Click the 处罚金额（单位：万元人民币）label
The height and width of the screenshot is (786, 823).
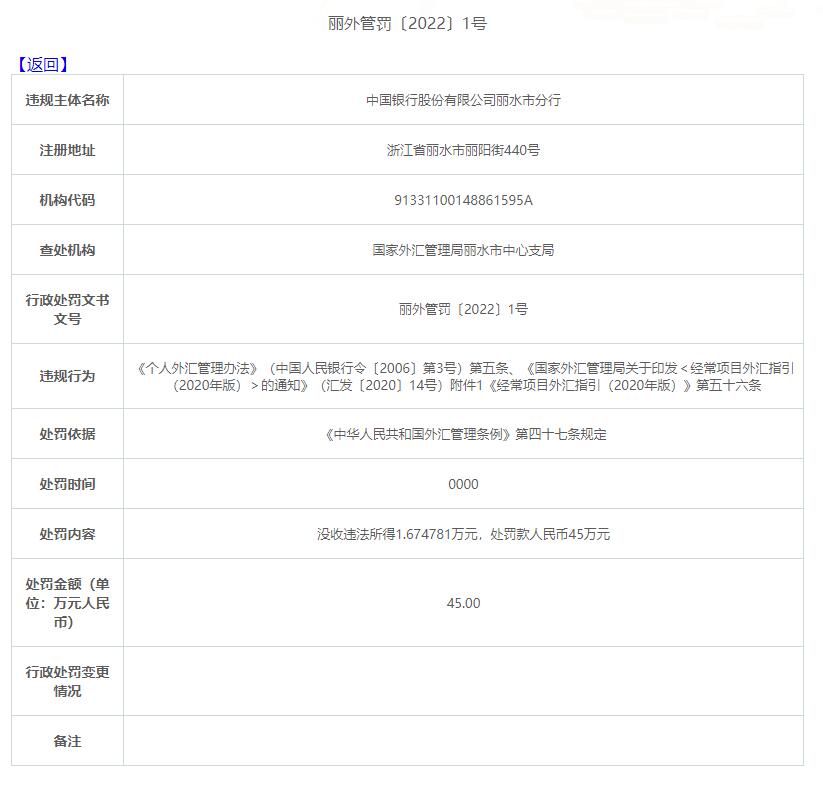[66, 603]
